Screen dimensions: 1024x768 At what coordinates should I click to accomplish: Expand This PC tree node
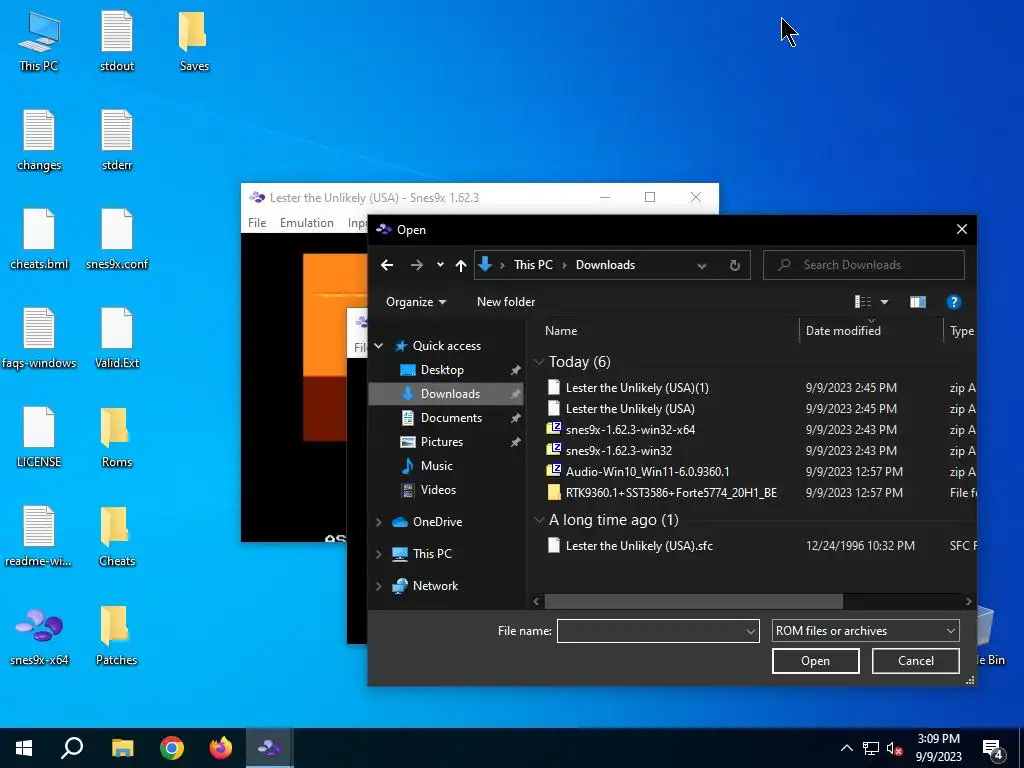[379, 554]
